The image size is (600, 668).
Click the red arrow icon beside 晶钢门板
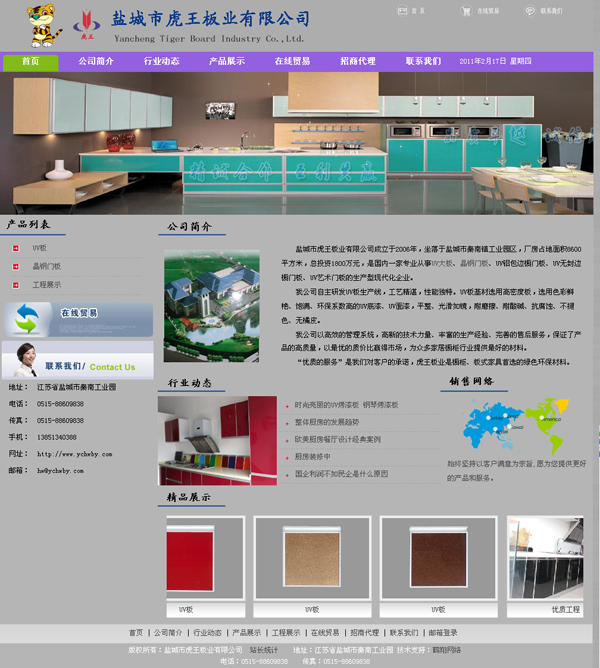pos(15,266)
